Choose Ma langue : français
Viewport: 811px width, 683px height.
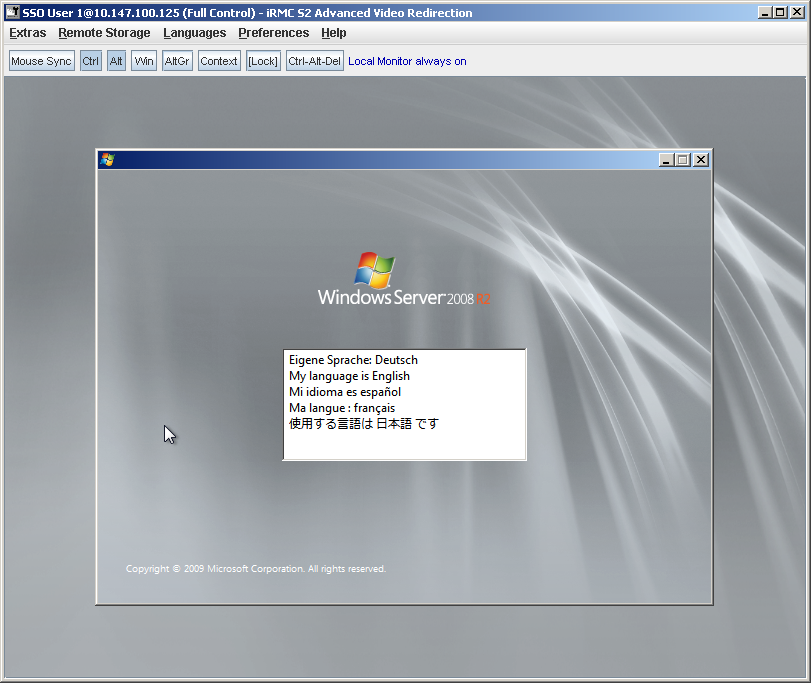click(x=404, y=408)
